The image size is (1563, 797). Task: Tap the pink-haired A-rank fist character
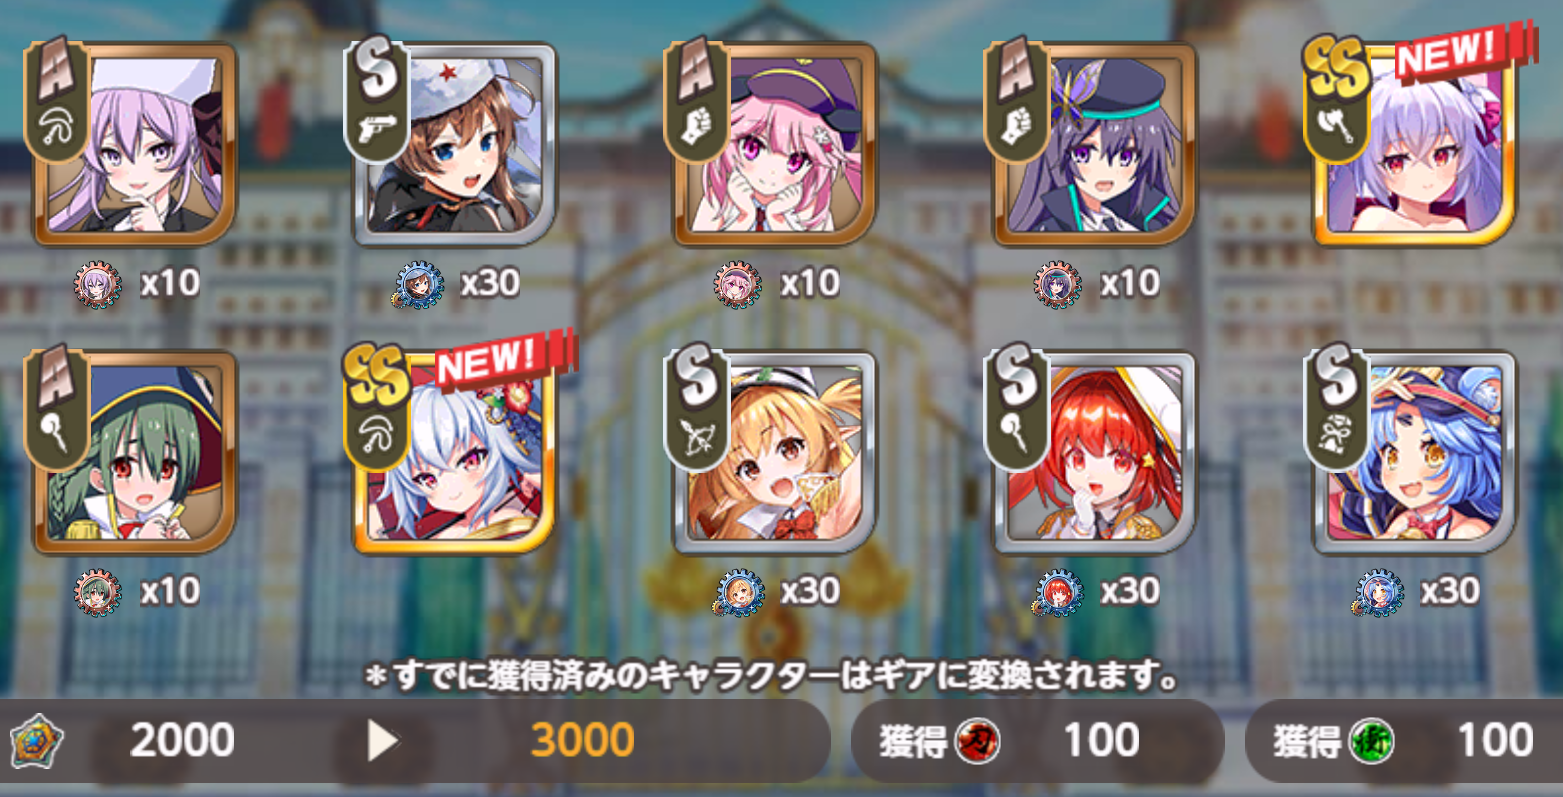775,143
